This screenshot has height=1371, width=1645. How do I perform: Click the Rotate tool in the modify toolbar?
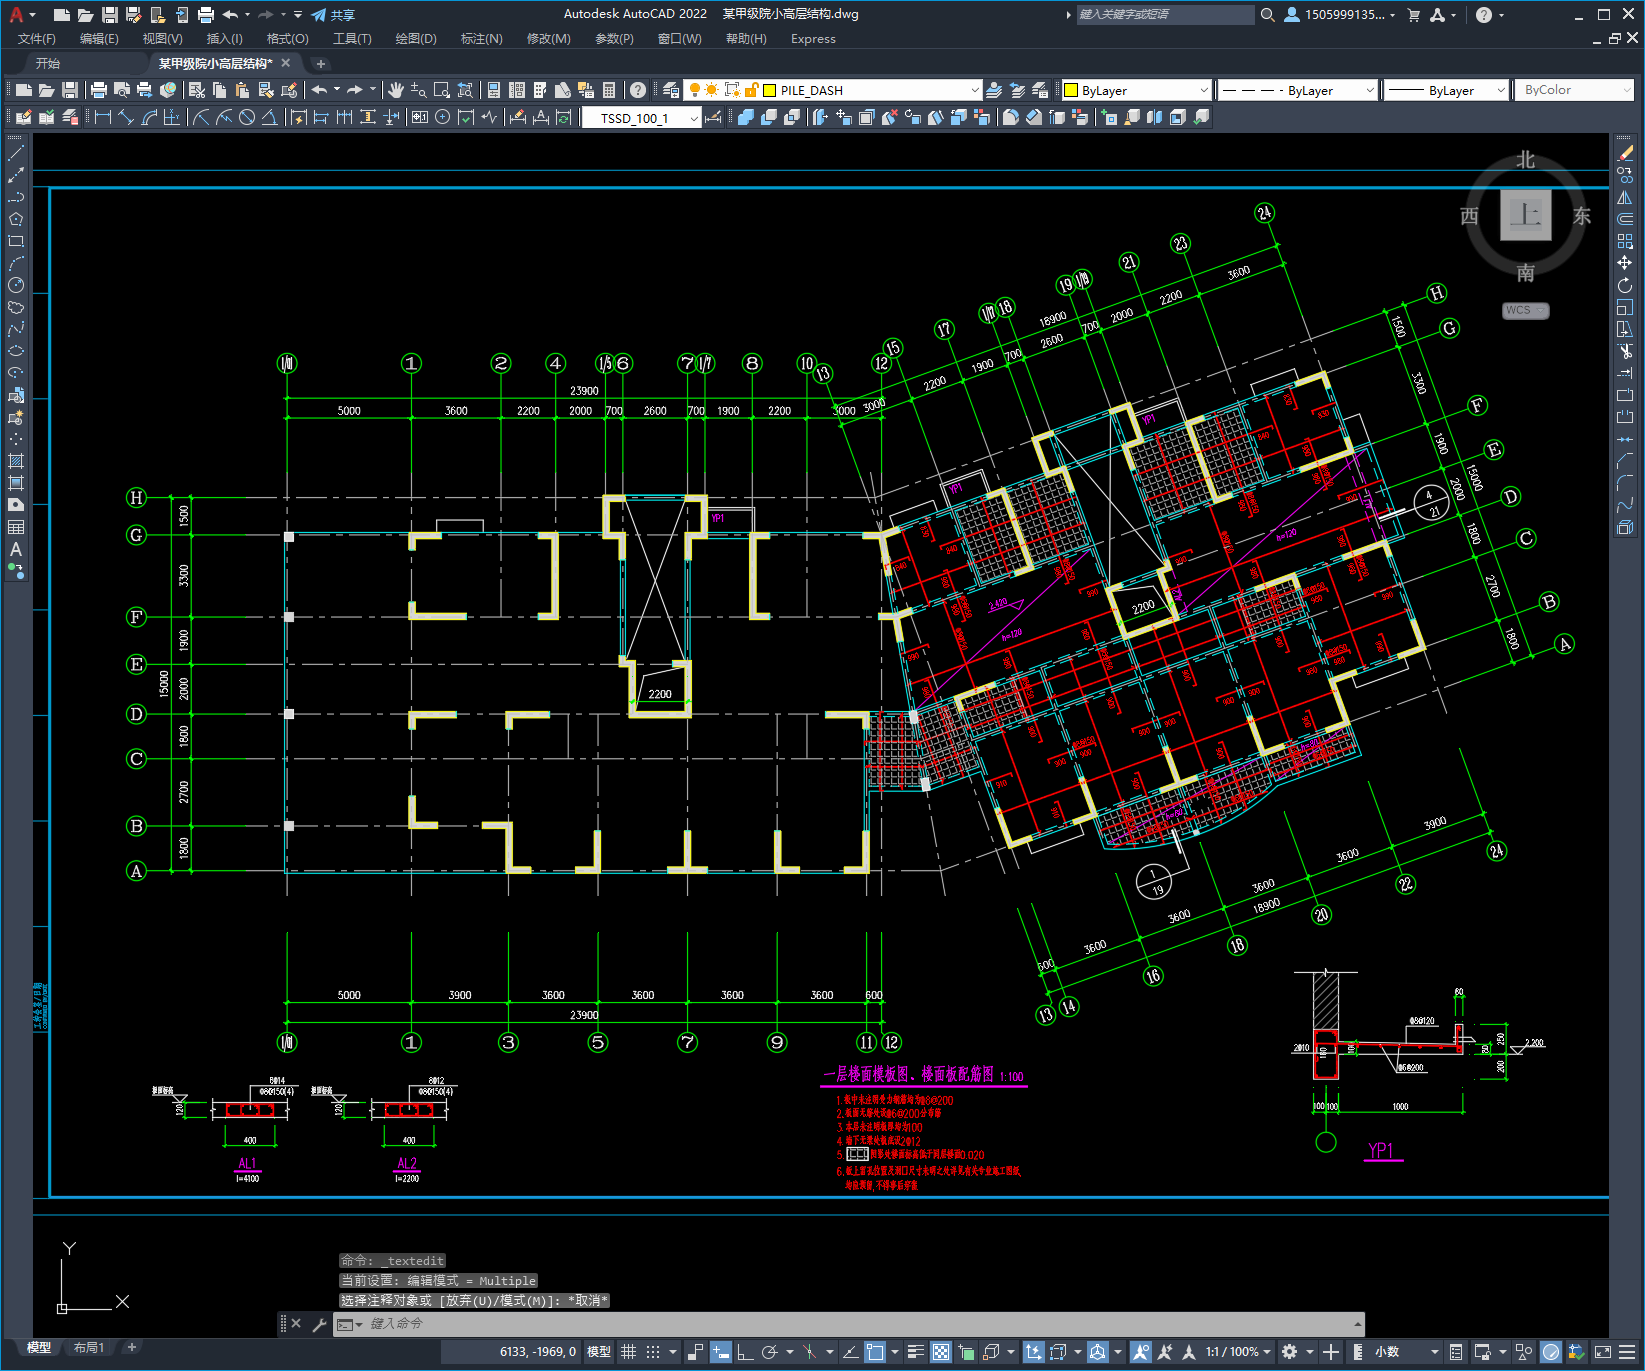1625,285
